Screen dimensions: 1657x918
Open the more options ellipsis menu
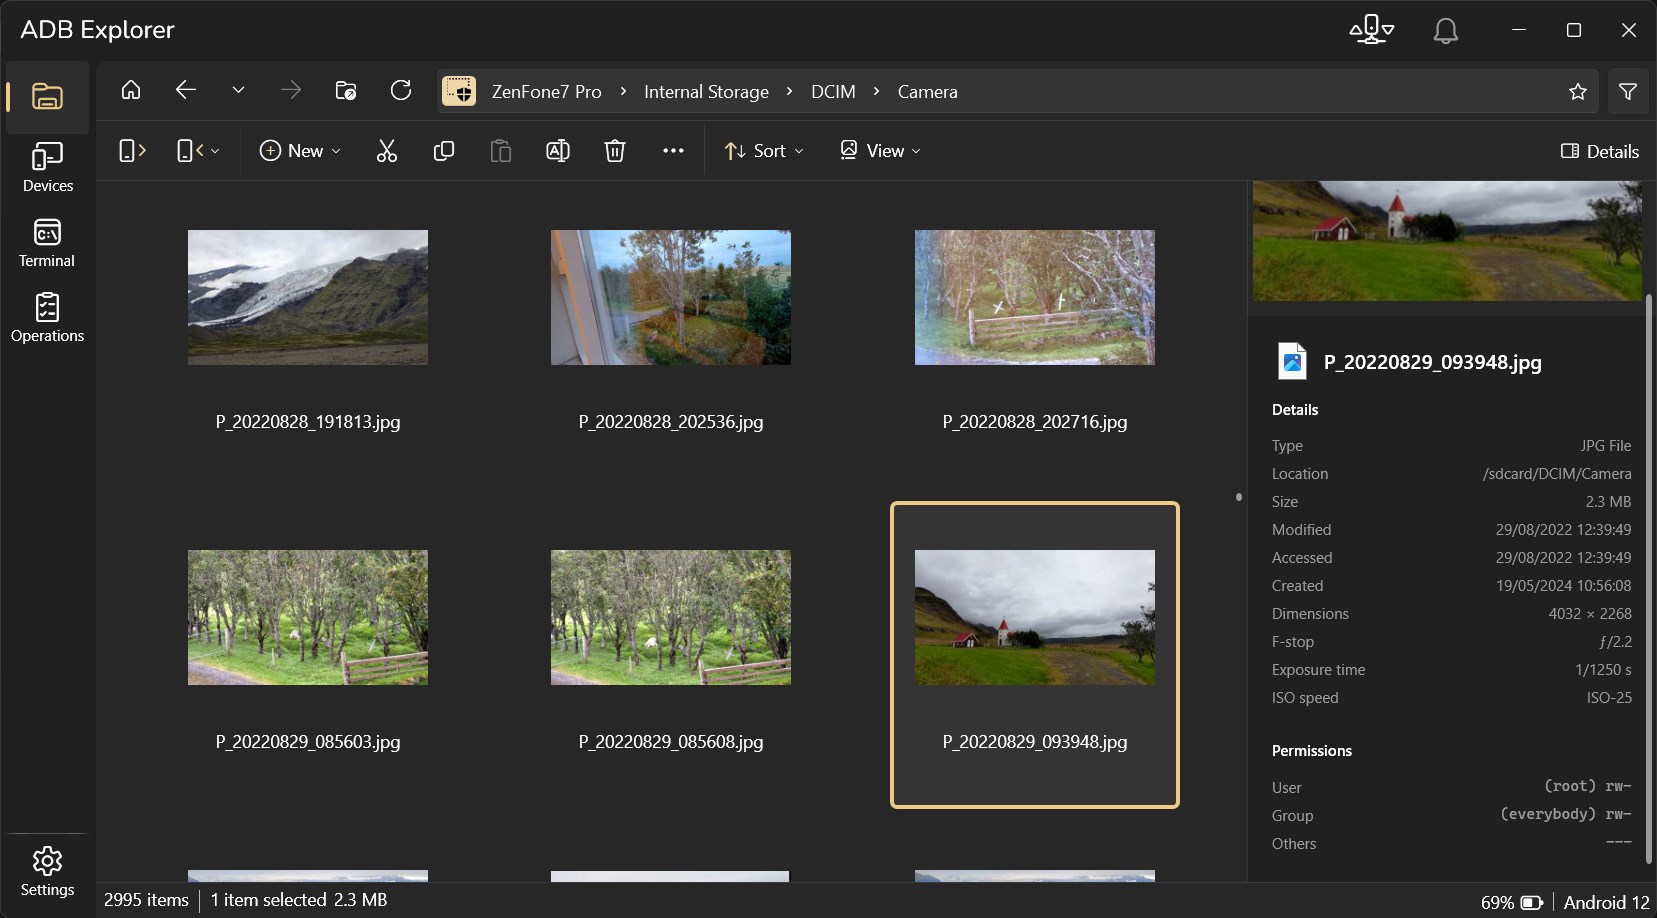673,151
